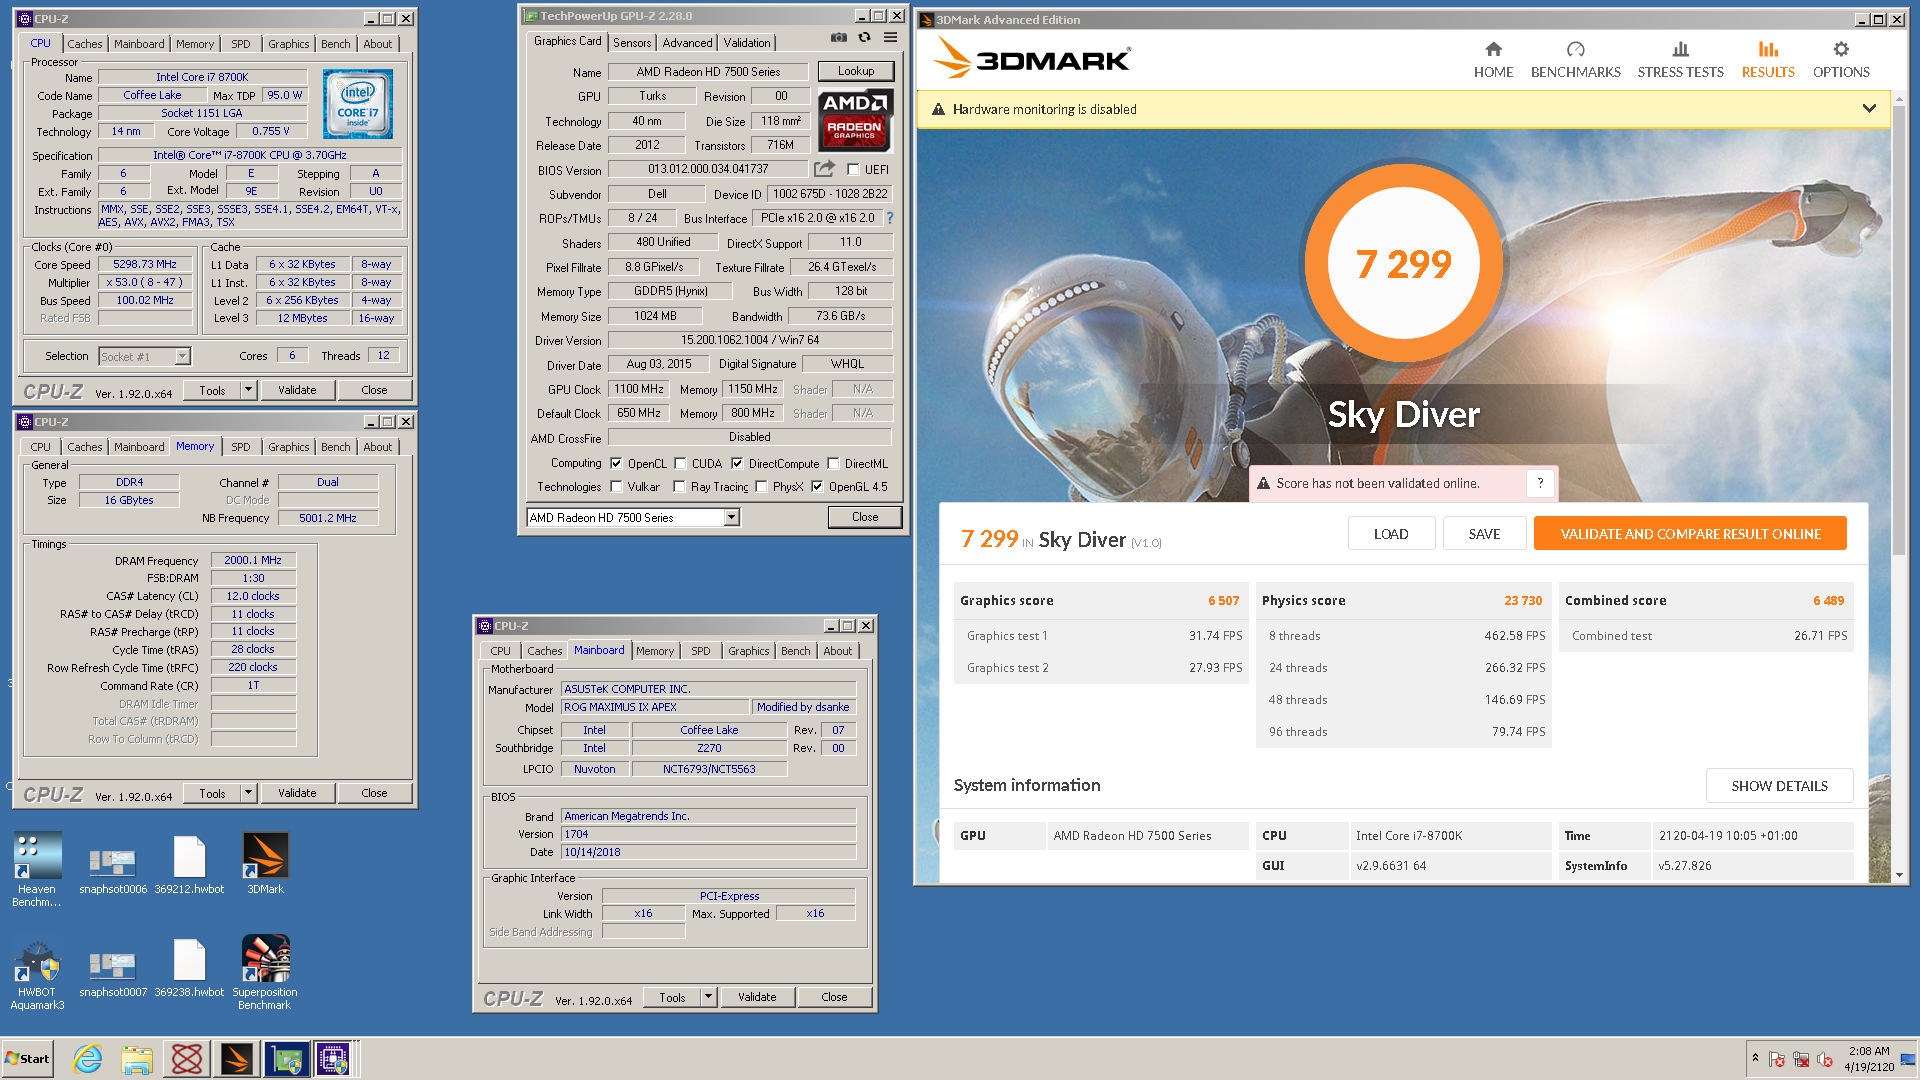This screenshot has width=1920, height=1080.
Task: Toggle the Ray Tracing checkbox
Action: tap(679, 487)
